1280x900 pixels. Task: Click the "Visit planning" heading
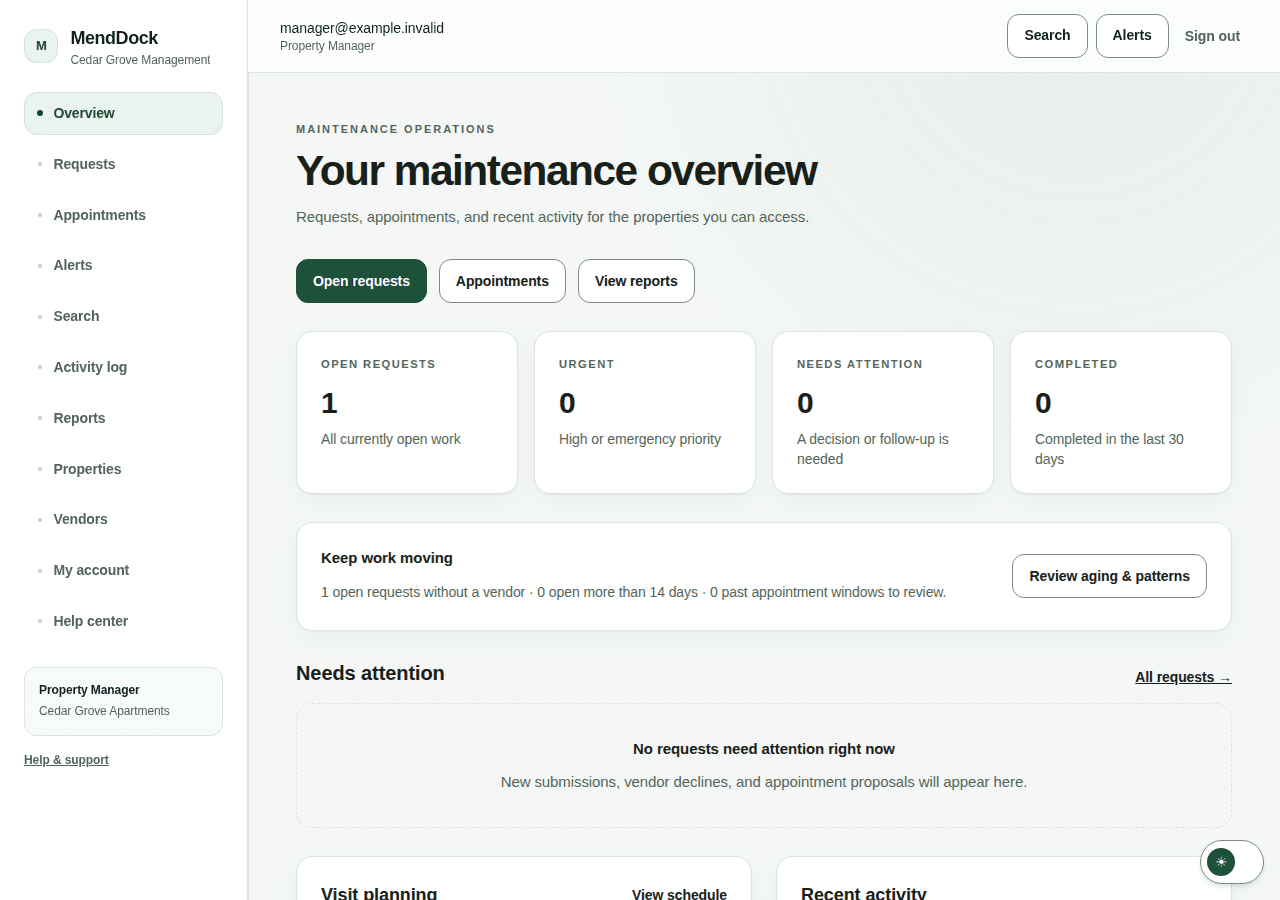click(x=379, y=892)
